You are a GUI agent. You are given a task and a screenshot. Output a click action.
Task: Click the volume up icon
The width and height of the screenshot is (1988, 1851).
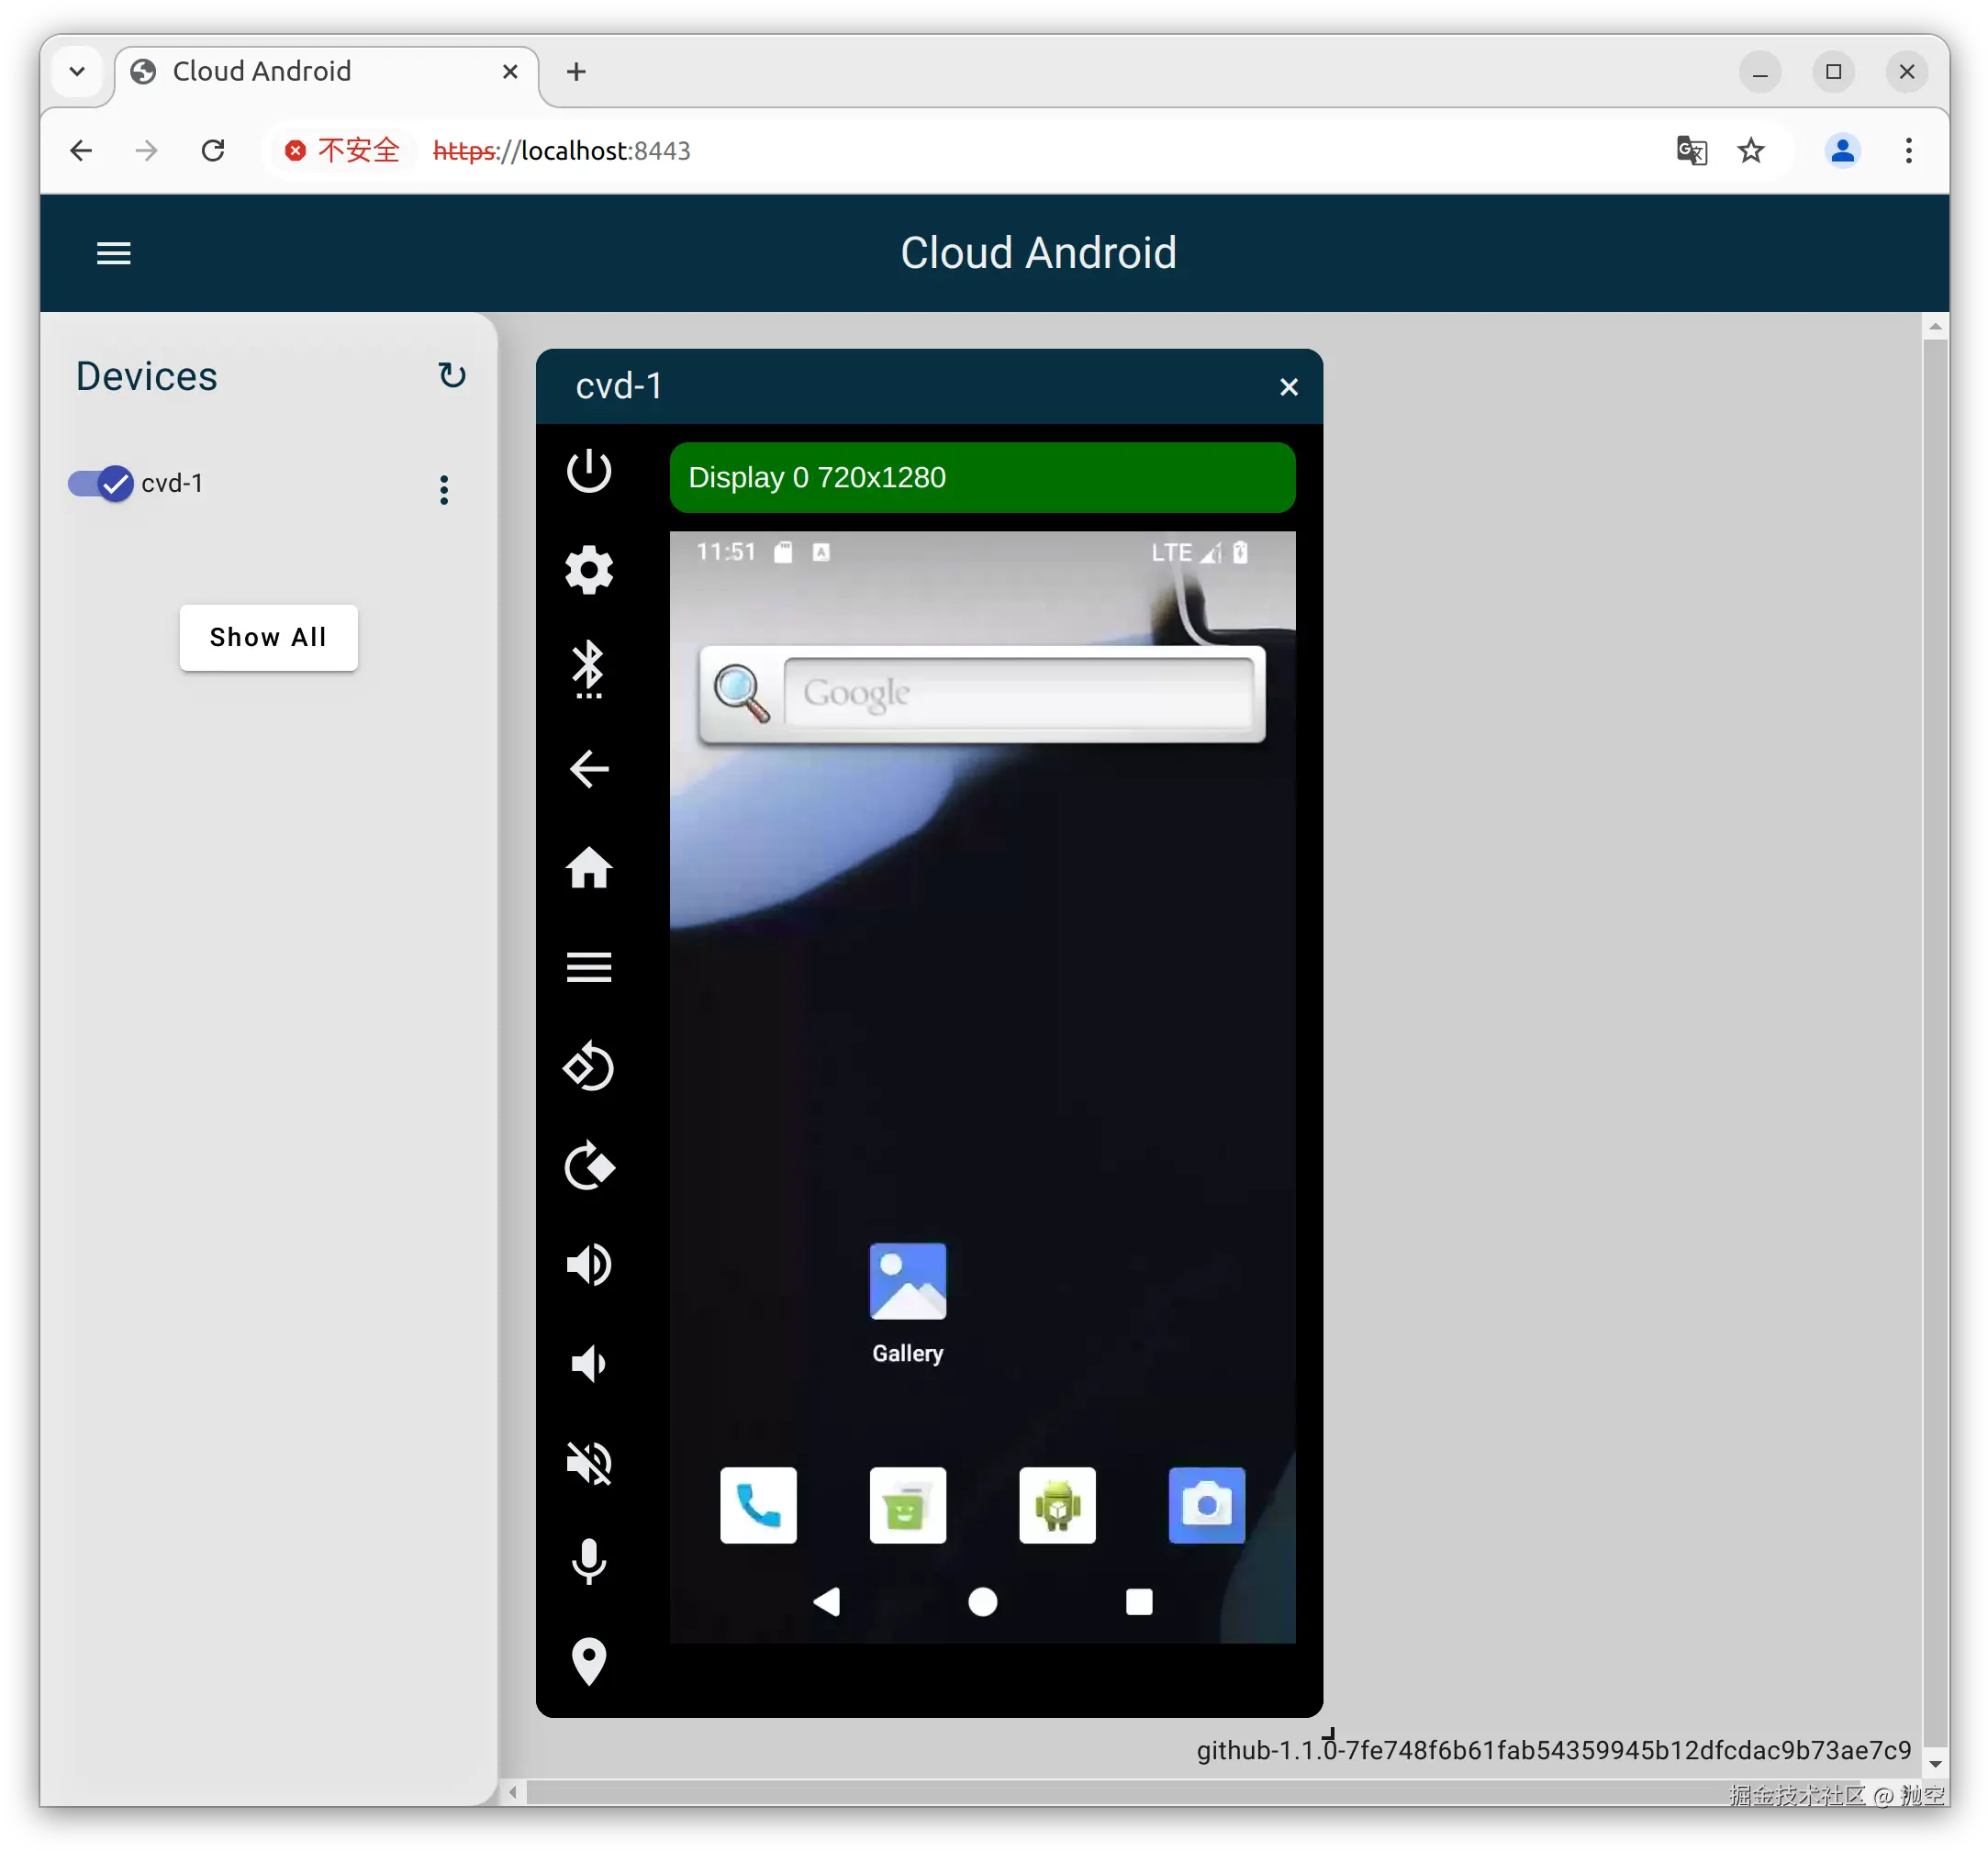(589, 1265)
